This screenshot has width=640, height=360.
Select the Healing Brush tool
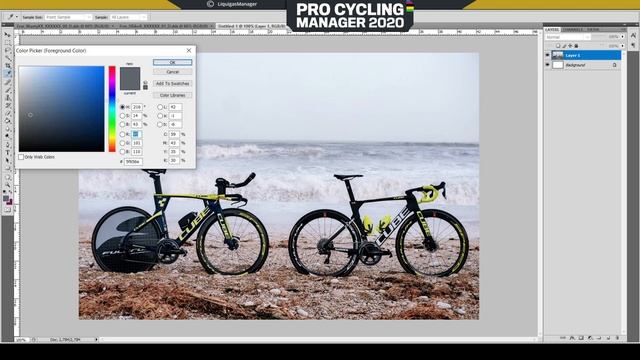coord(7,82)
